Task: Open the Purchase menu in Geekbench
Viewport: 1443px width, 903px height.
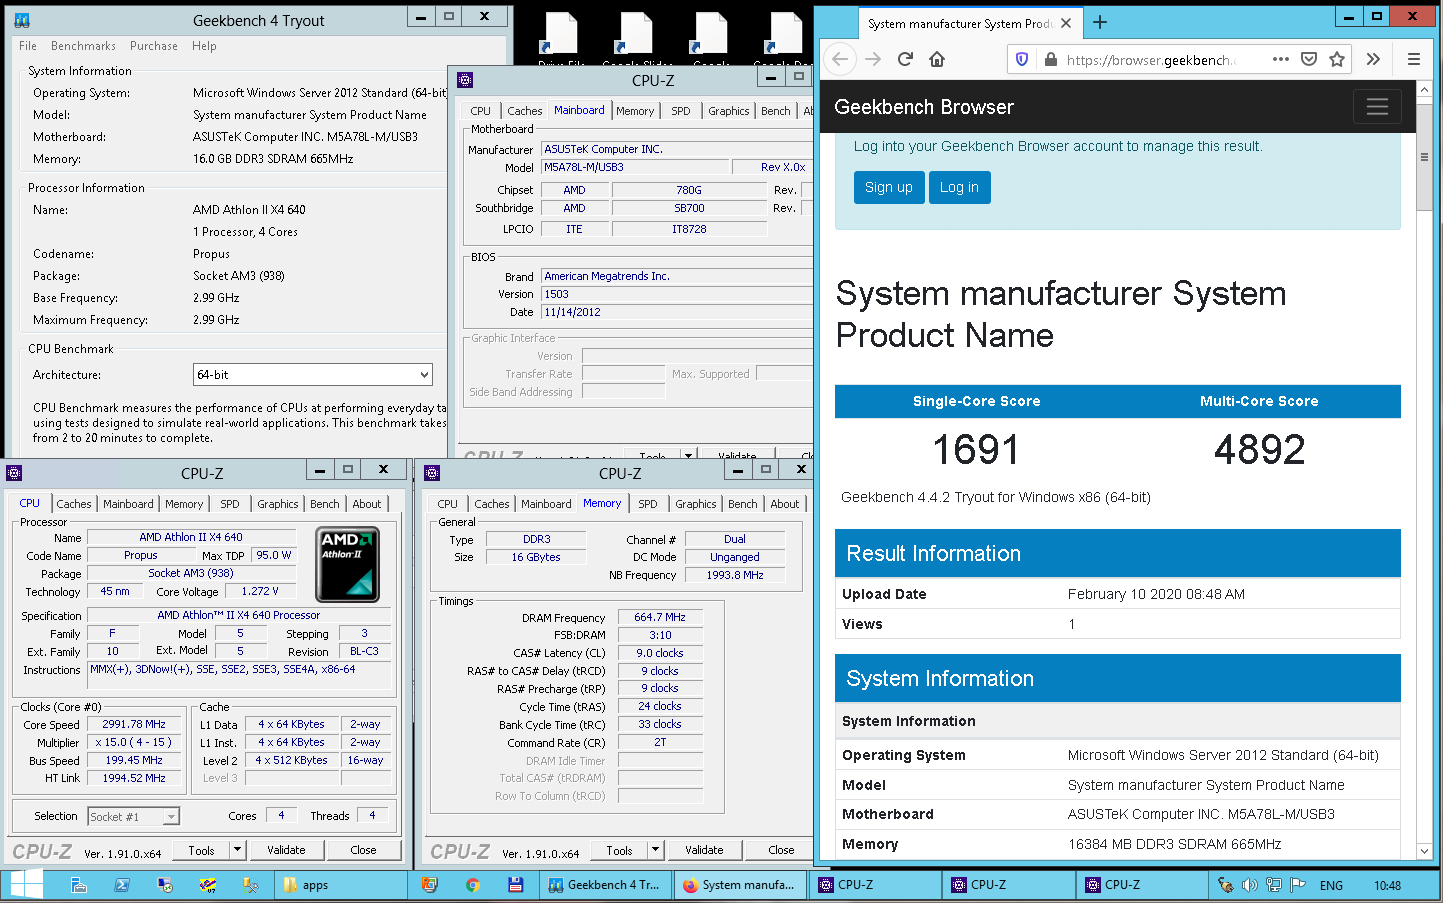Action: click(x=154, y=46)
